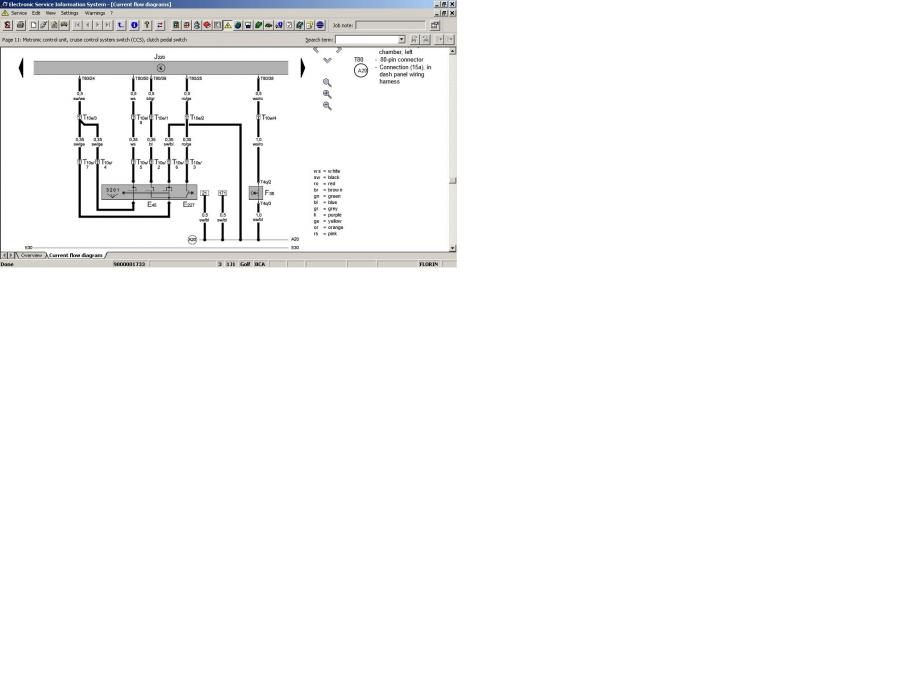The width and height of the screenshot is (900, 675).
Task: Click the J220 control unit symbol
Action: (x=160, y=67)
